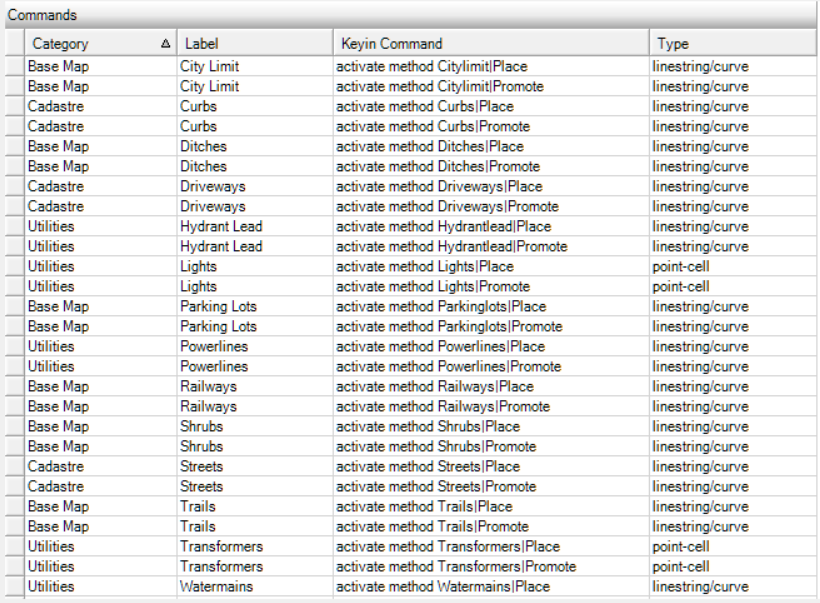The image size is (820, 603).
Task: Click point-cell type in Lights|Place row
Action: 680,267
